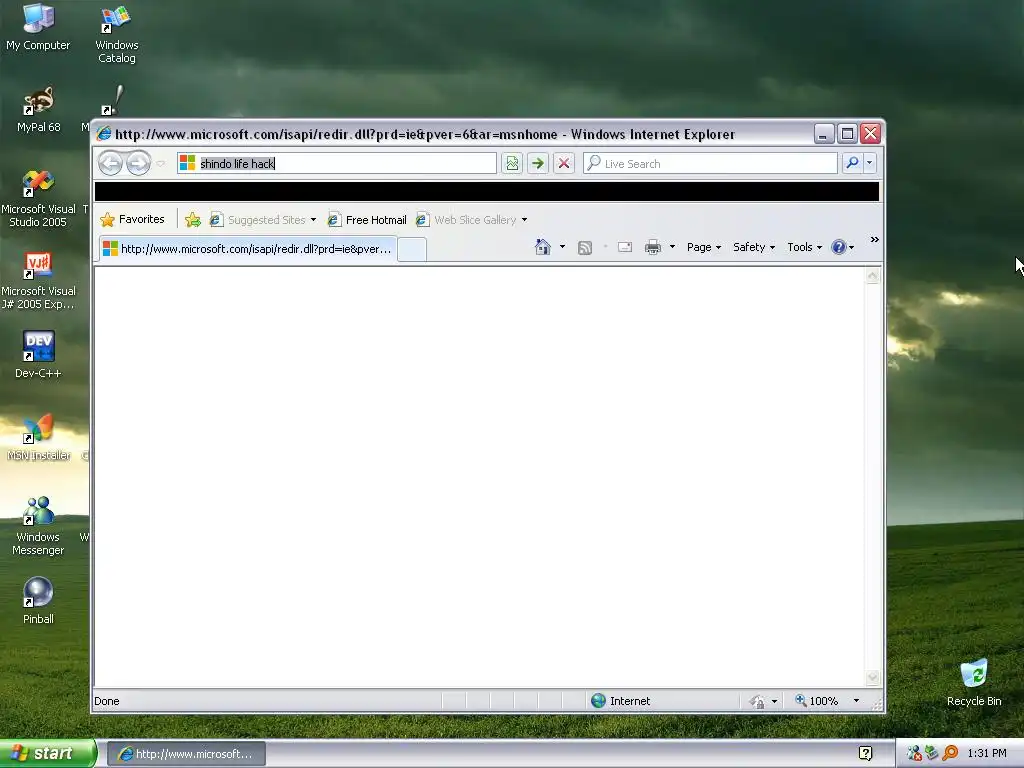Close the Internet Explorer window
The width and height of the screenshot is (1024, 768).
click(x=870, y=134)
